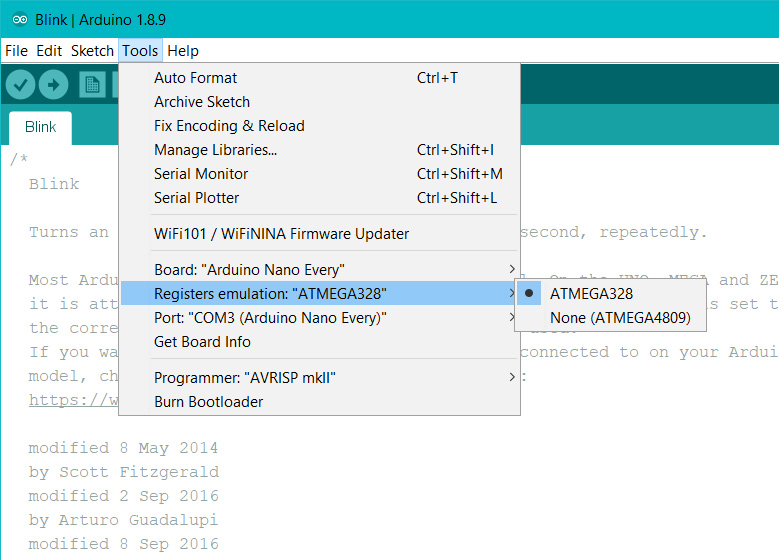Click the "modified 8 May 2014" comment line
This screenshot has height=560, width=779.
pyautogui.click(x=123, y=448)
